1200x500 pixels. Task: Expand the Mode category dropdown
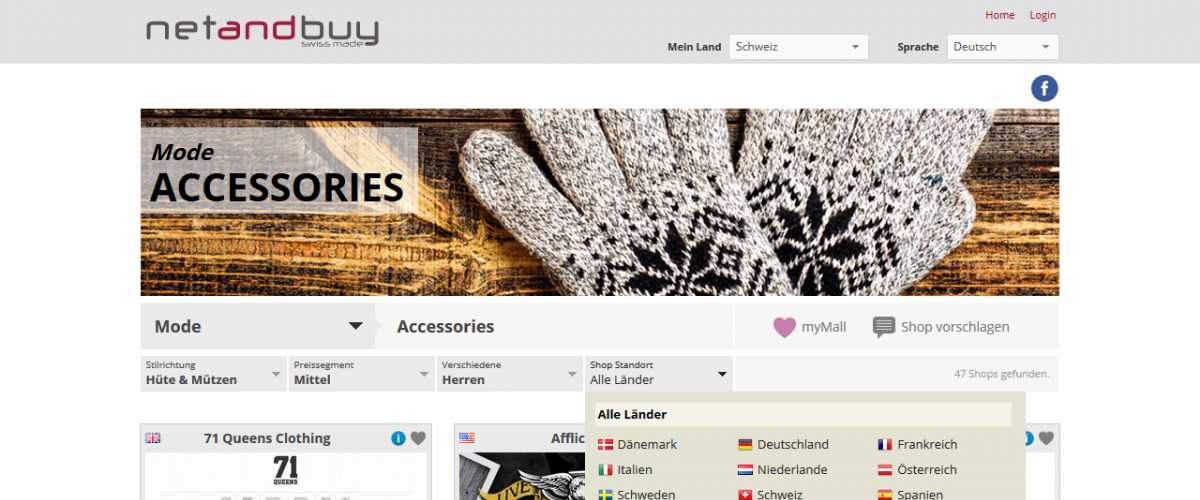coord(258,326)
